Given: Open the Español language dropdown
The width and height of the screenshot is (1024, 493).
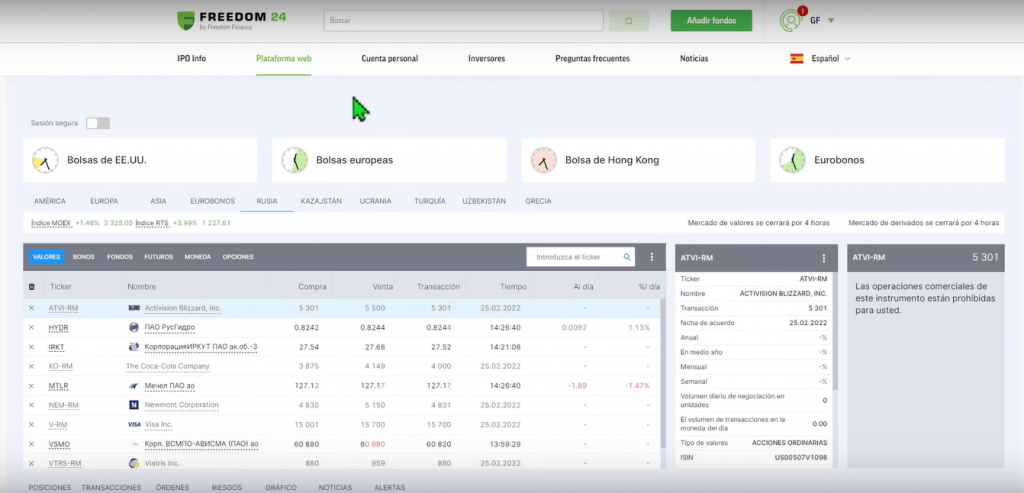Looking at the screenshot, I should pyautogui.click(x=831, y=58).
